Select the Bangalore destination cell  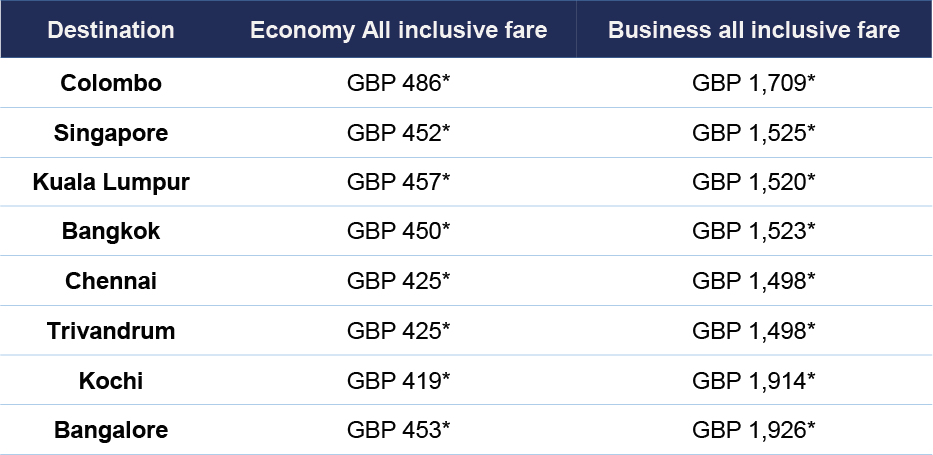coord(111,431)
